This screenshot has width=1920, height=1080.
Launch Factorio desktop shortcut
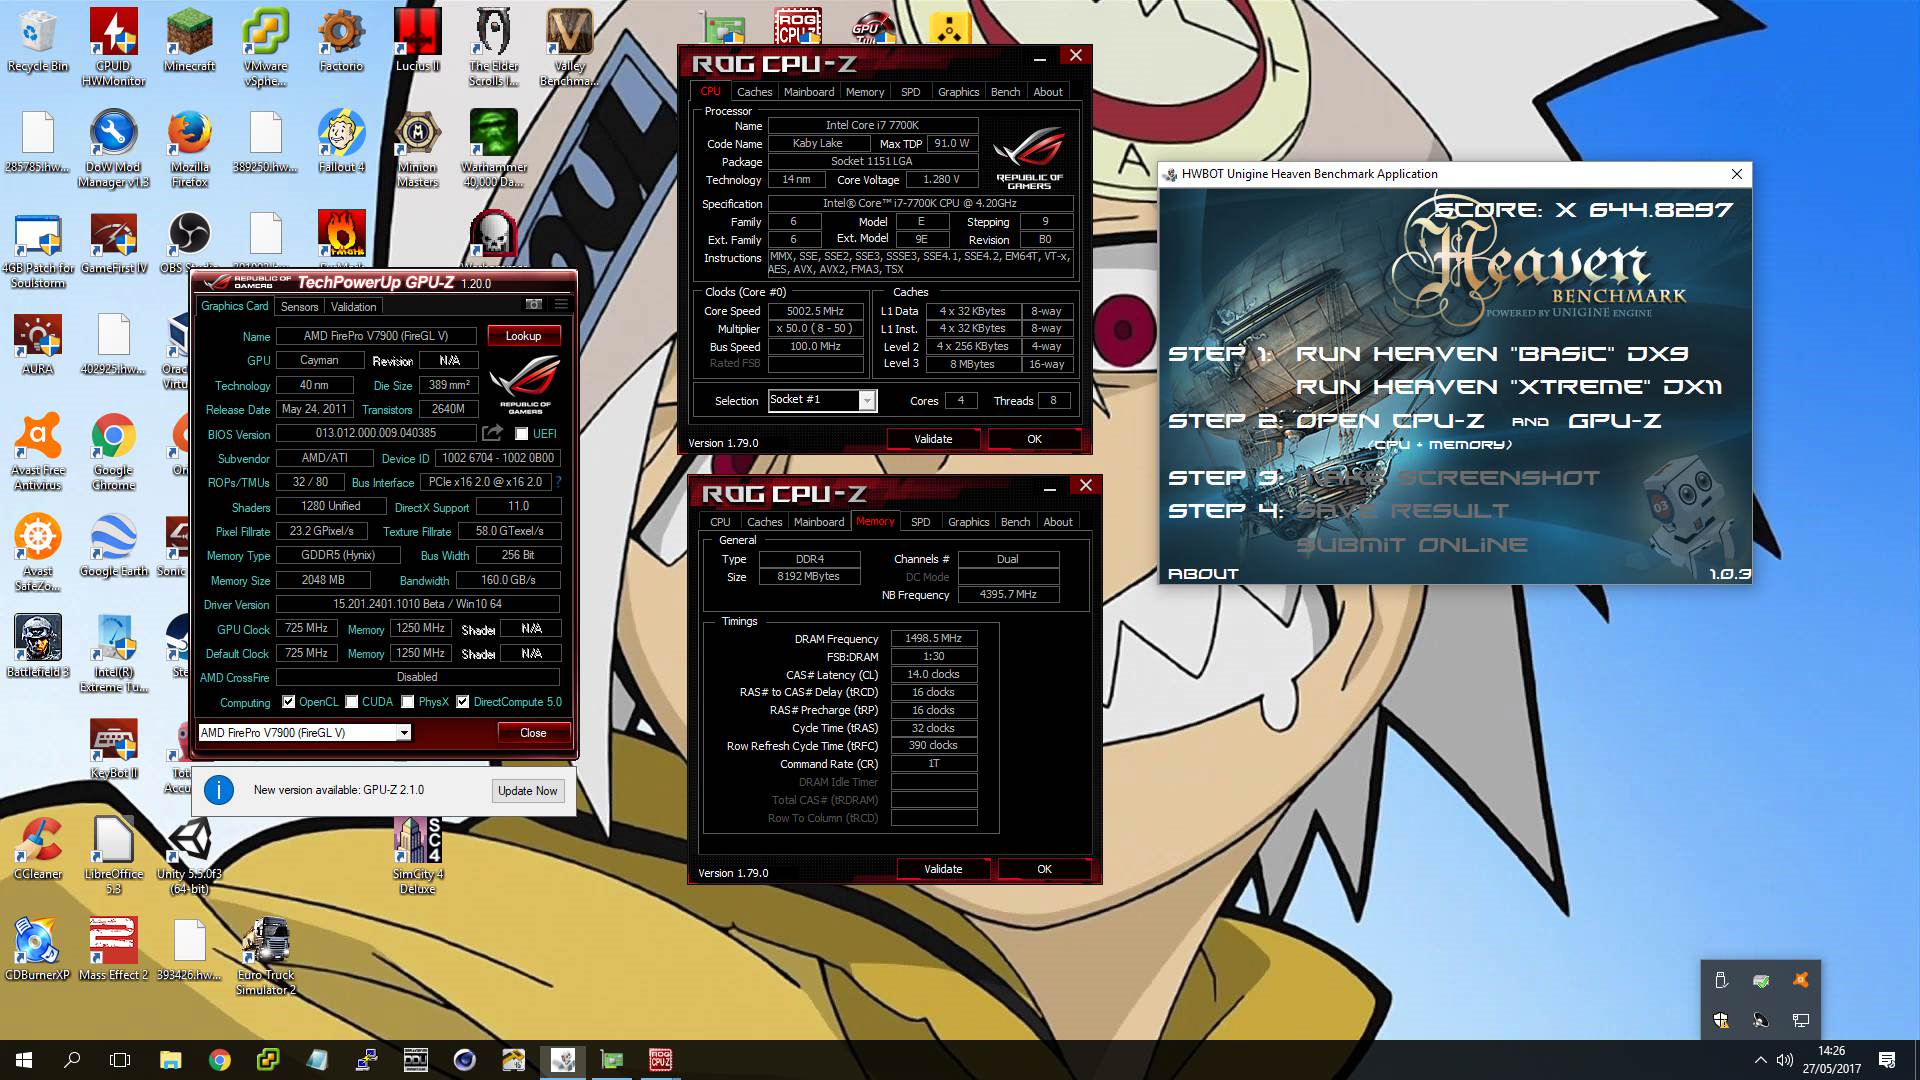[x=341, y=41]
